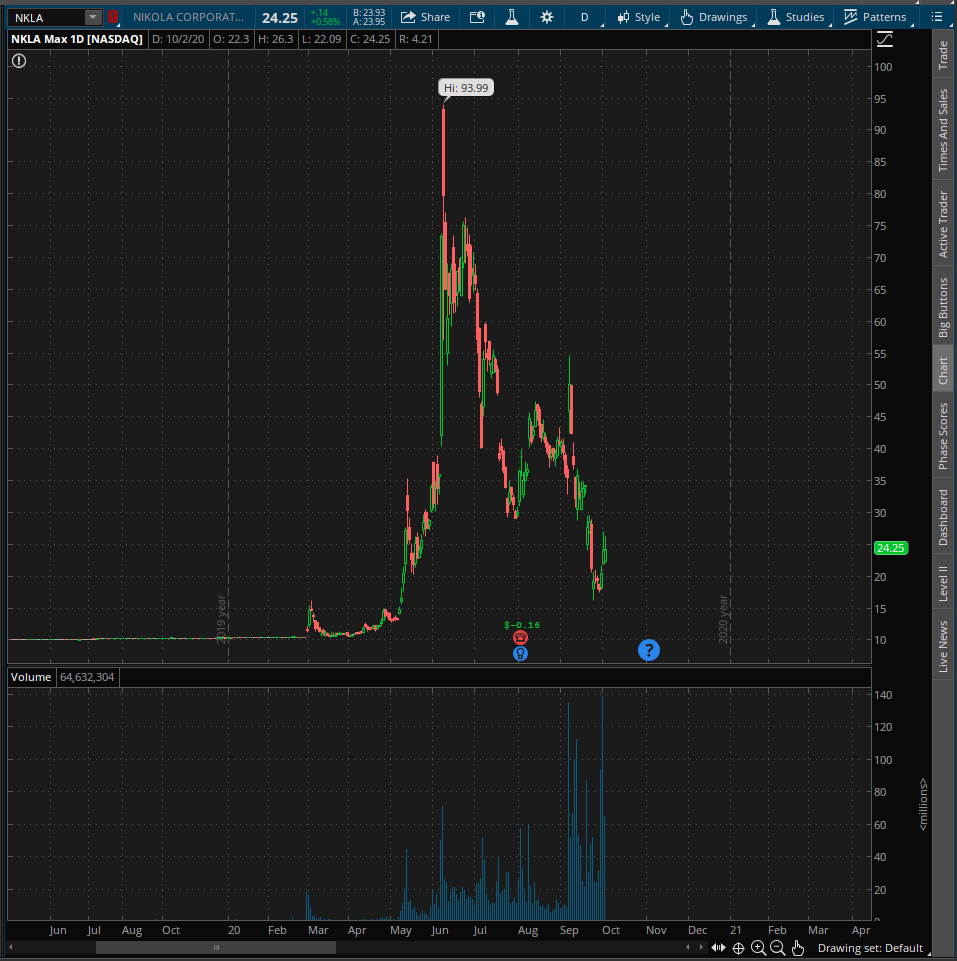Select the Chart side tab
The height and width of the screenshot is (961, 957).
tap(944, 371)
